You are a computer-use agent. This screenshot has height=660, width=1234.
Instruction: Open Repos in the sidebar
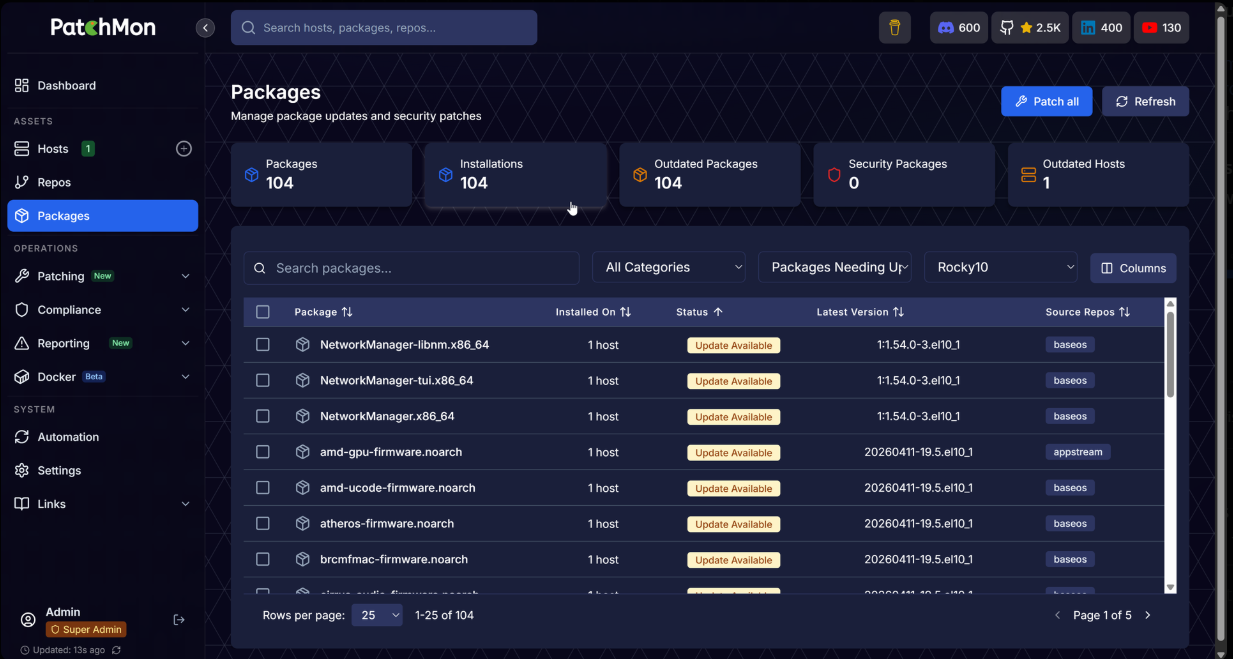(x=102, y=183)
